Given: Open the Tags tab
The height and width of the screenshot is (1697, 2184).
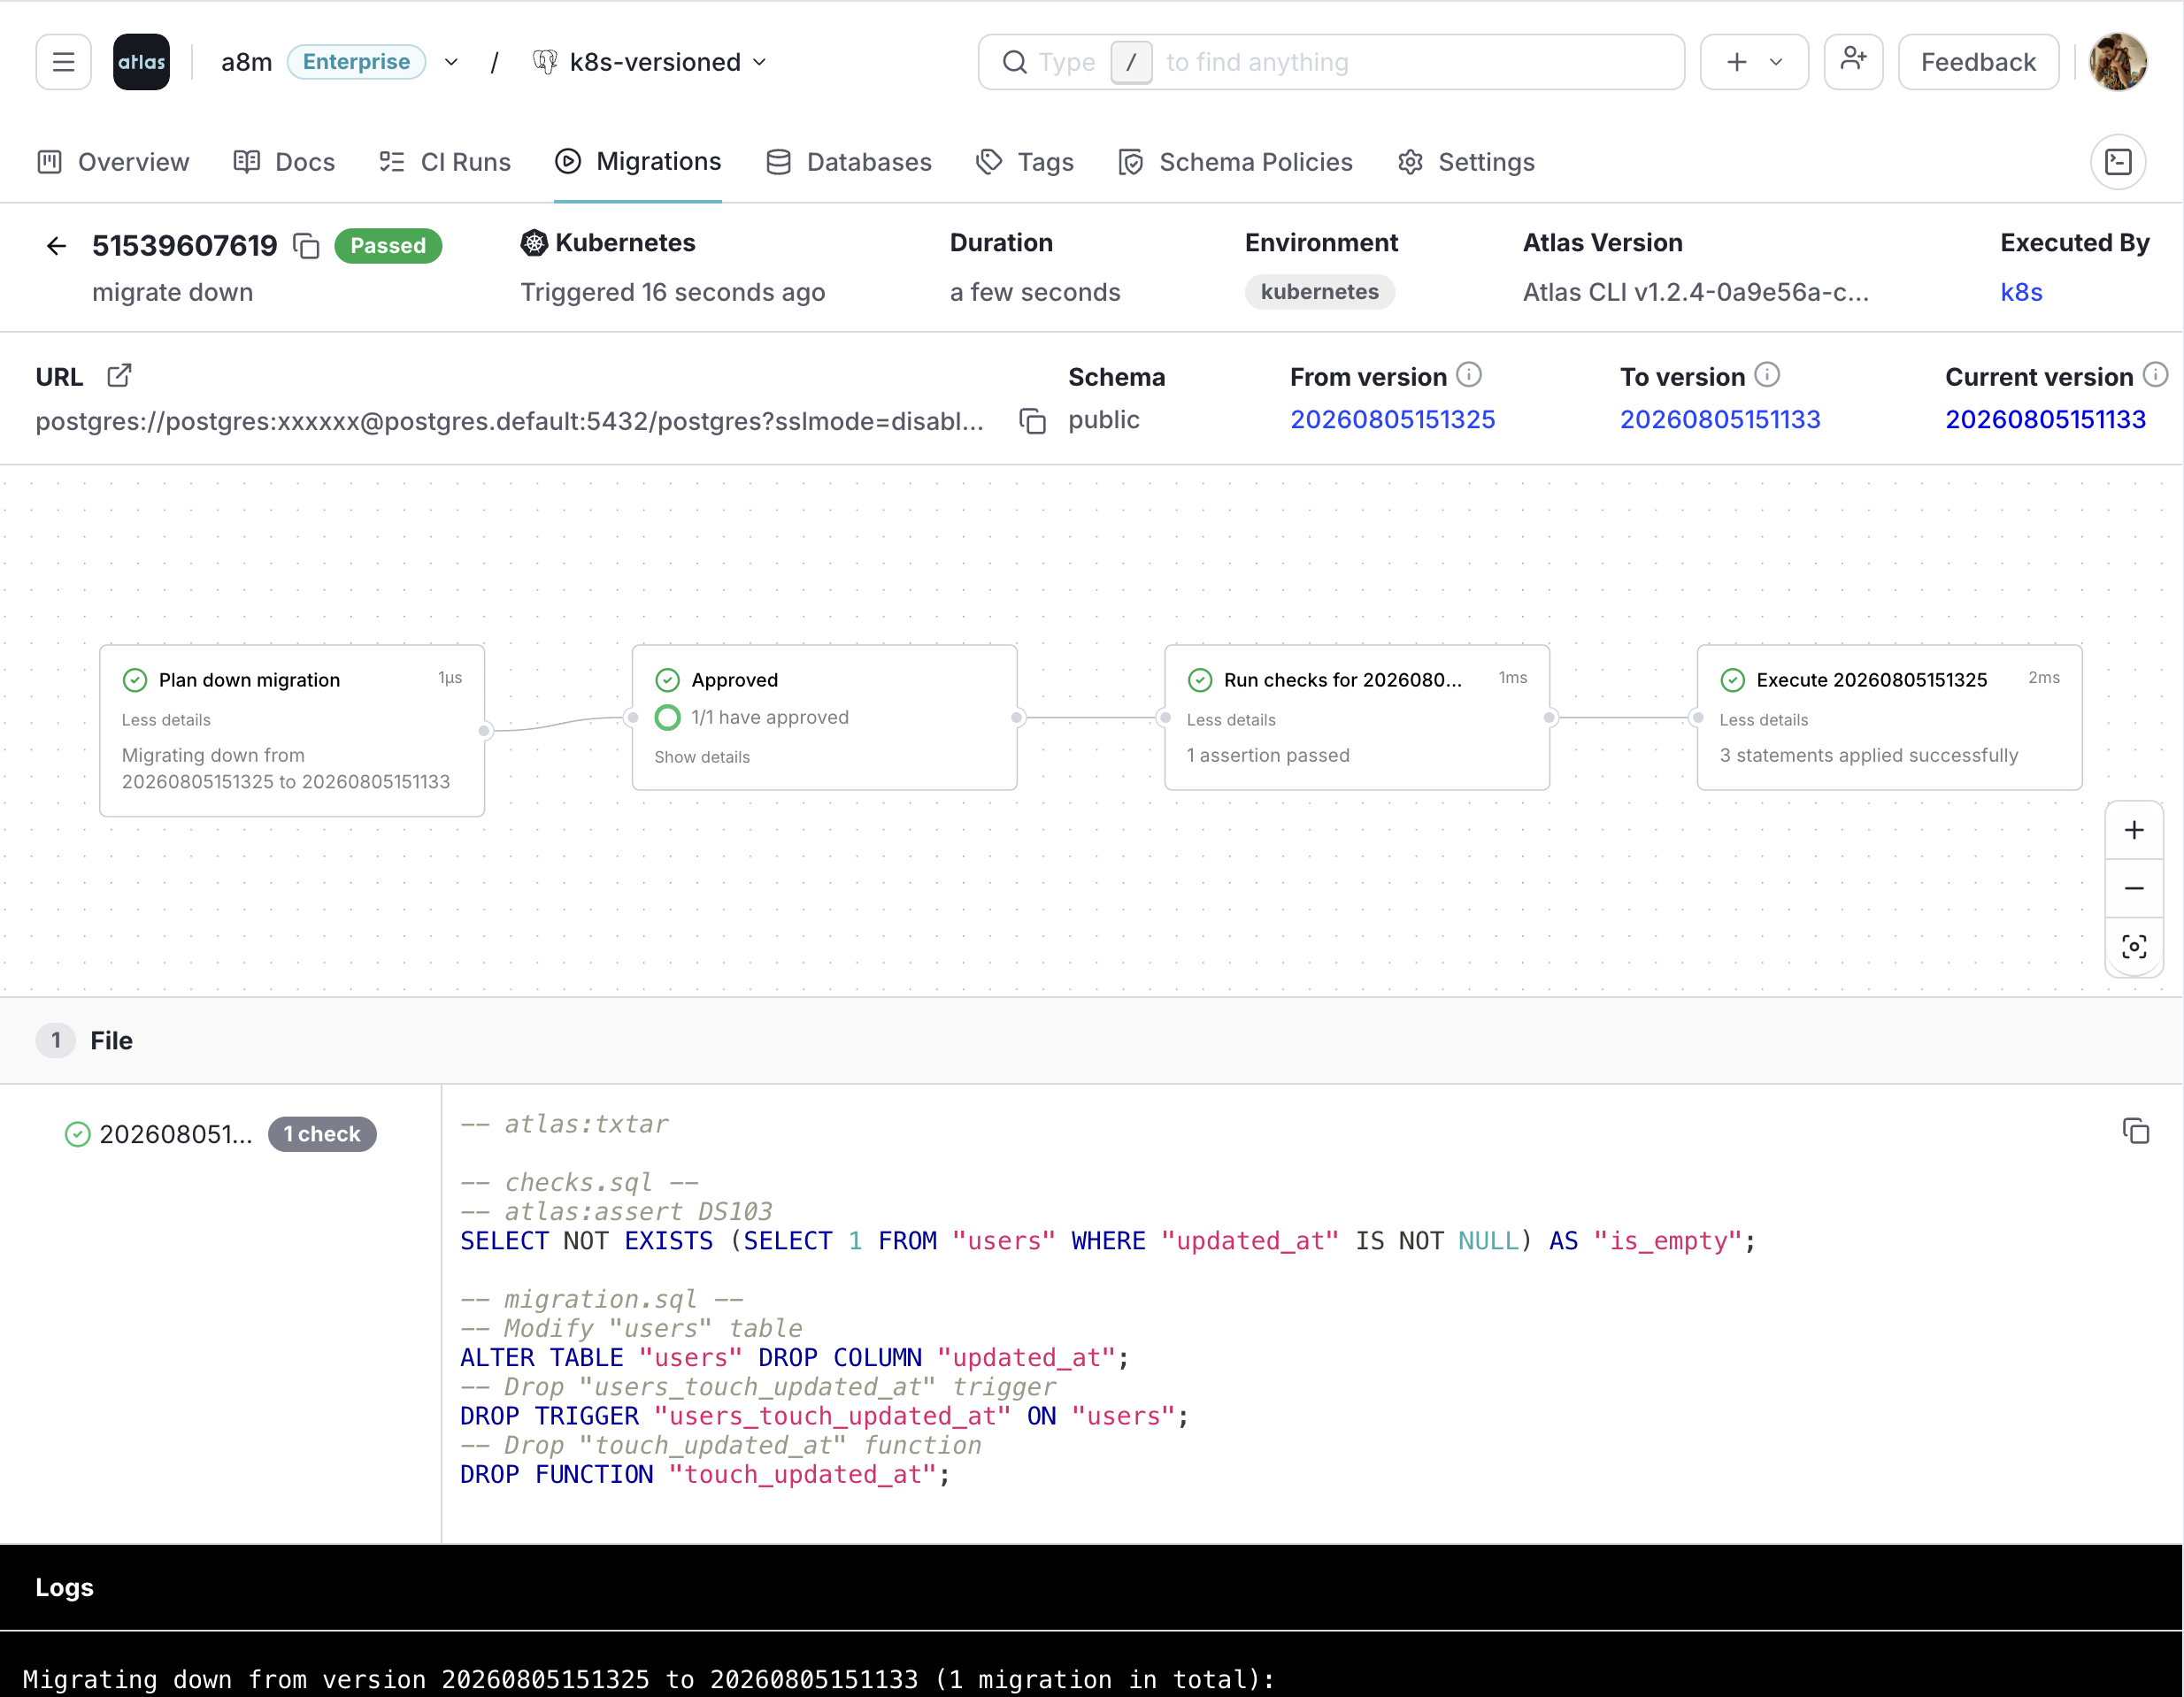Looking at the screenshot, I should coord(1025,162).
